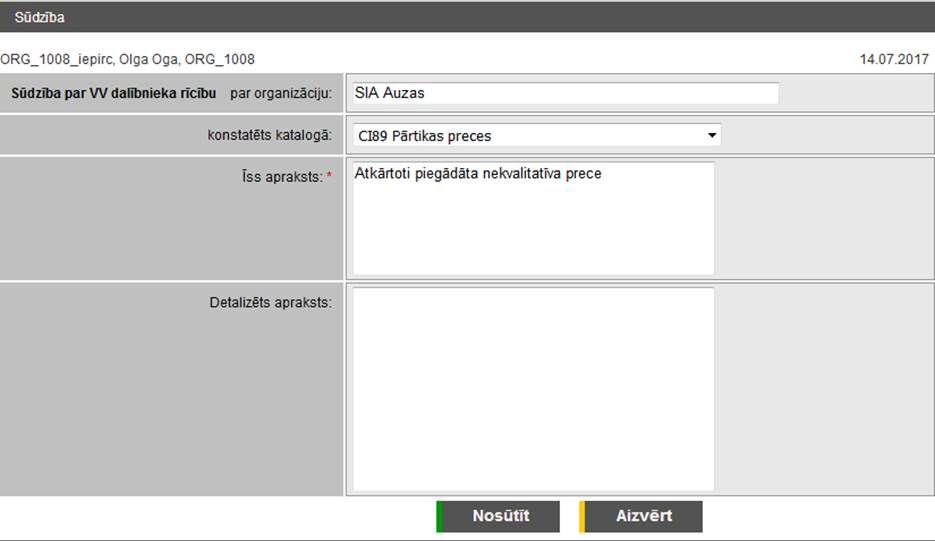The height and width of the screenshot is (541, 935).
Task: Click the green stripe on the Nosūtīt button
Action: (439, 516)
